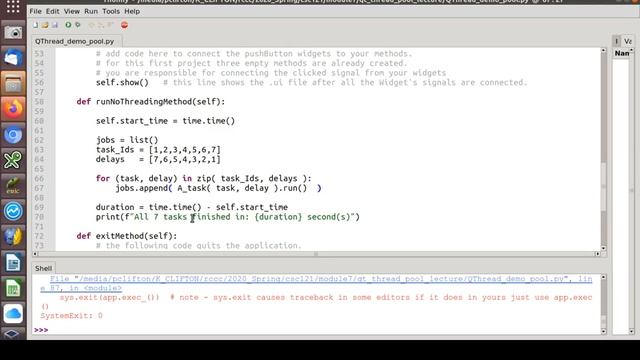Click the 'def exitMethod(self):' line

pos(127,236)
